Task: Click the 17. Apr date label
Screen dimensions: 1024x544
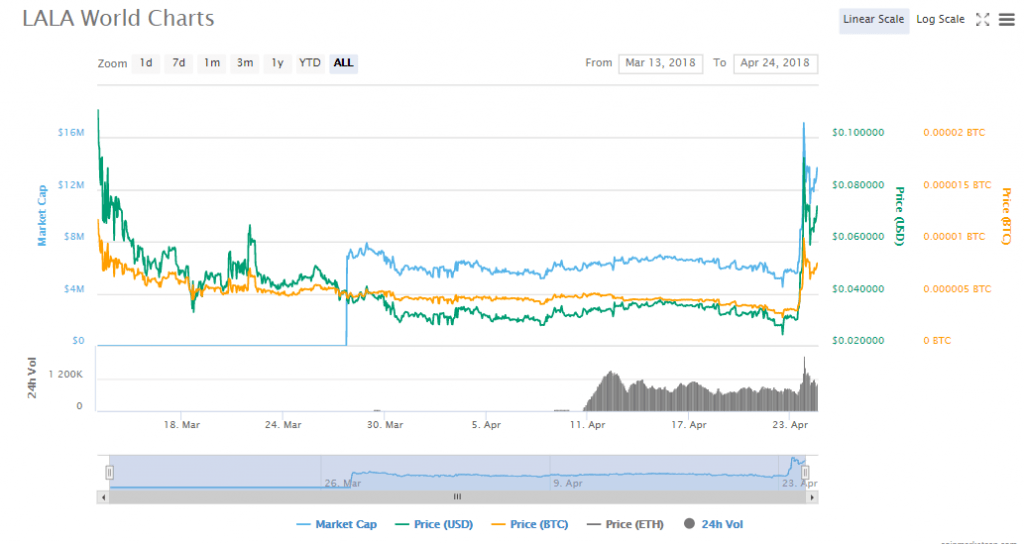Action: [688, 425]
